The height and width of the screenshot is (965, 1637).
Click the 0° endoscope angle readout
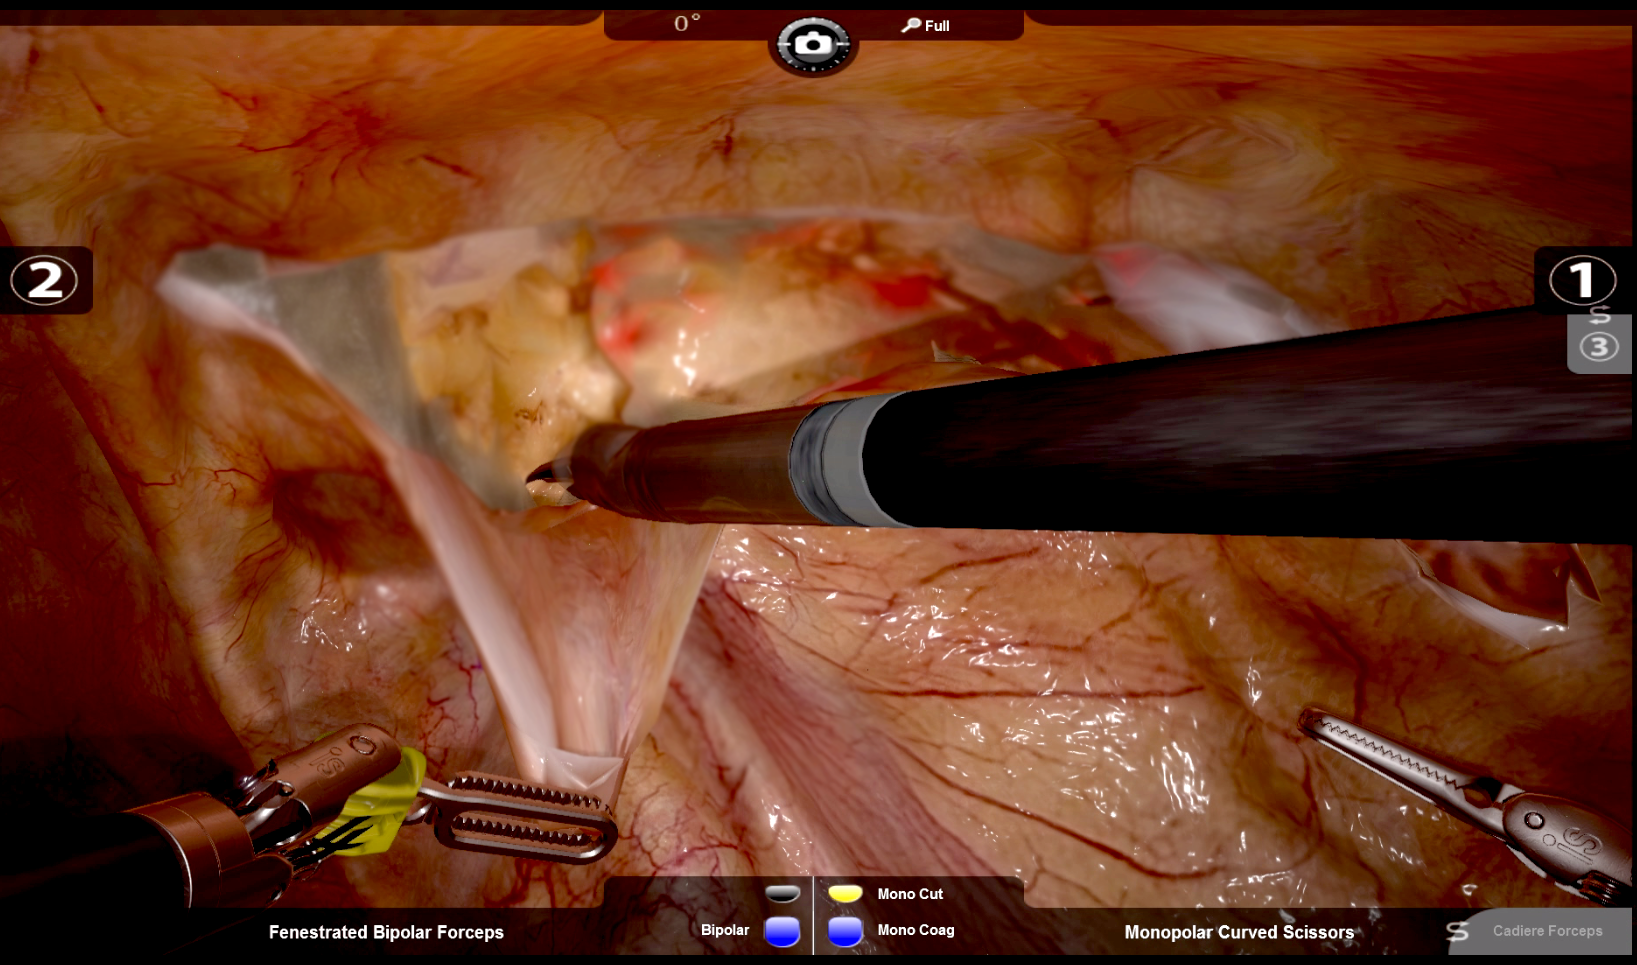point(687,24)
